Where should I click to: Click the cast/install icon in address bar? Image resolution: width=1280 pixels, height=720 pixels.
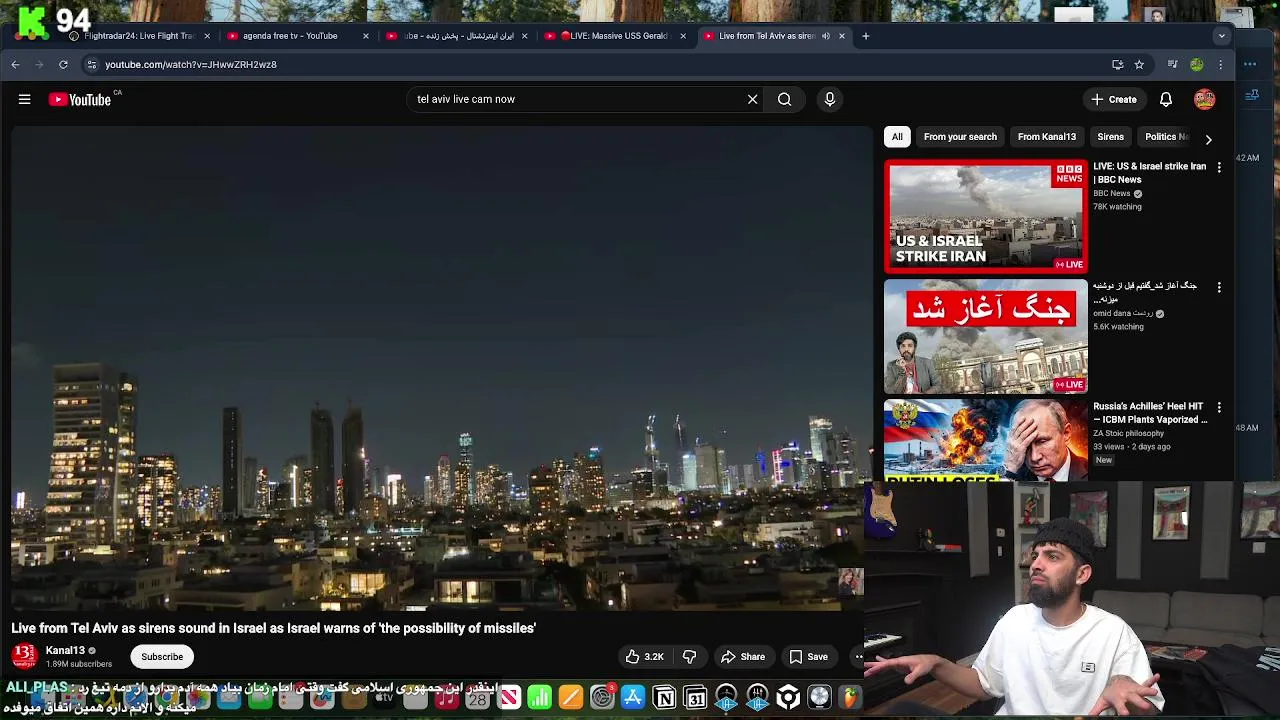[x=1117, y=64]
